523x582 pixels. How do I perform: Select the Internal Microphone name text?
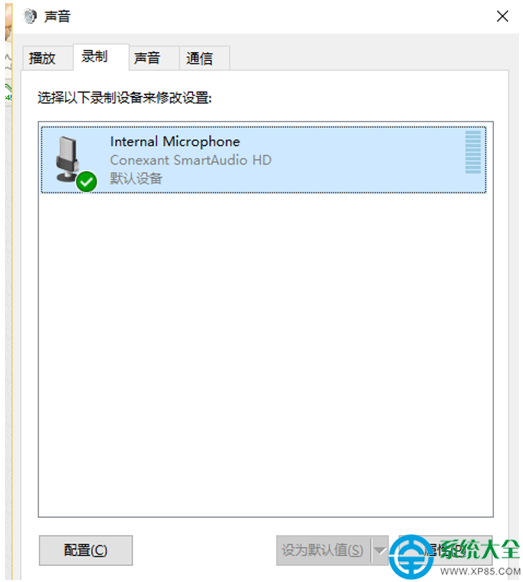(175, 141)
